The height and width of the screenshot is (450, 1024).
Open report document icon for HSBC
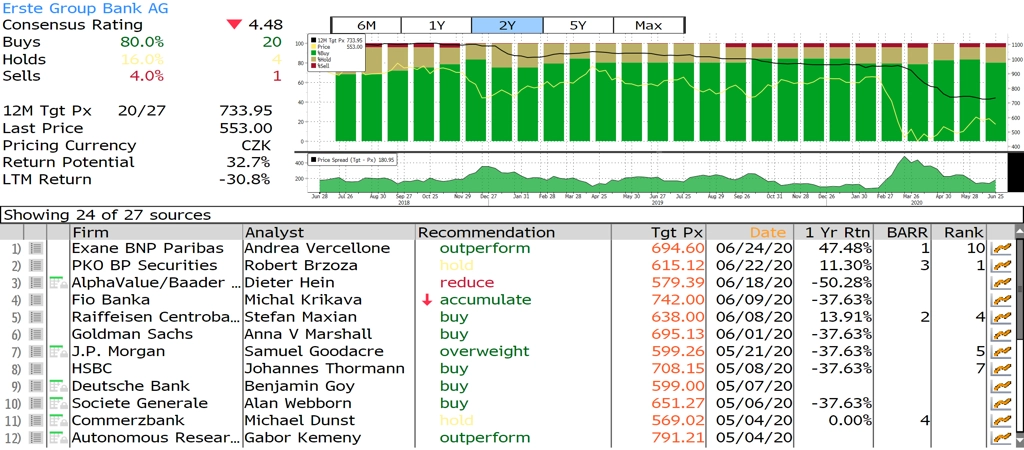35,369
